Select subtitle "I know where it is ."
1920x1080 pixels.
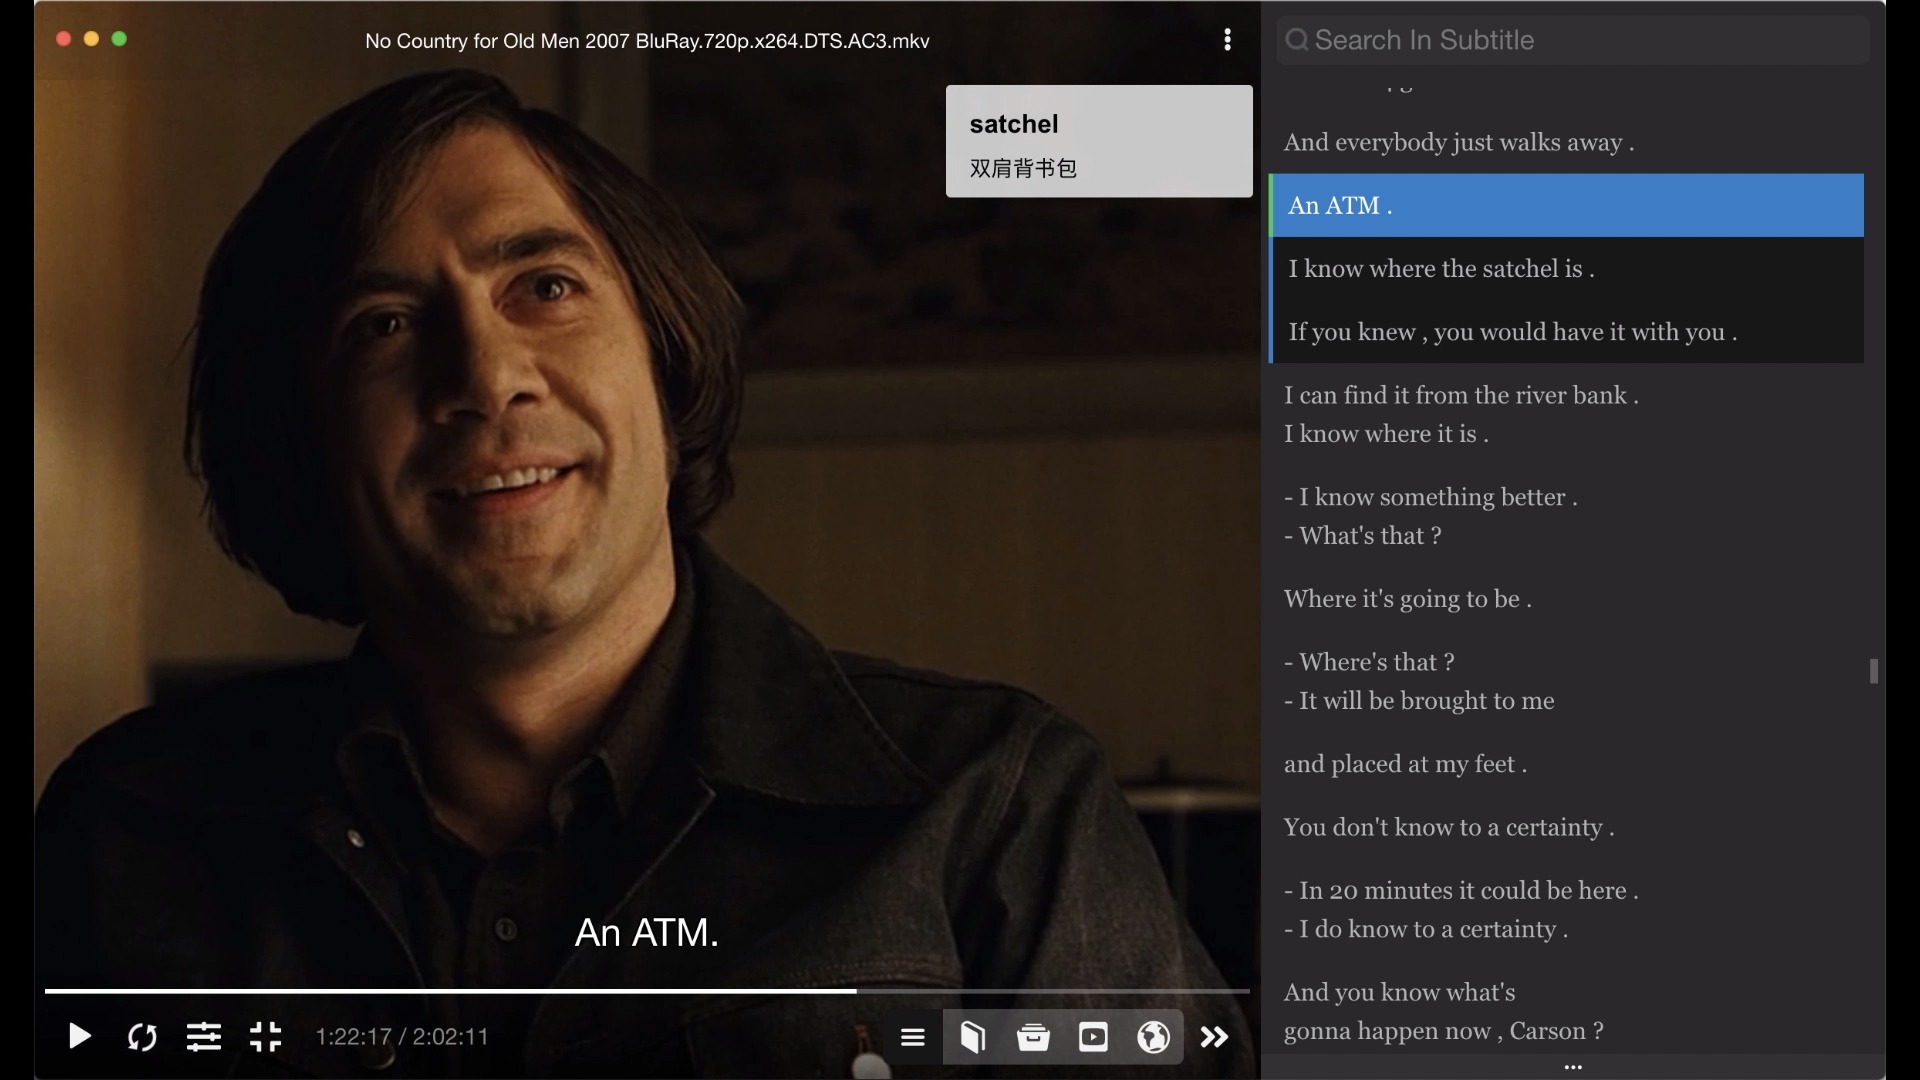[x=1386, y=434]
